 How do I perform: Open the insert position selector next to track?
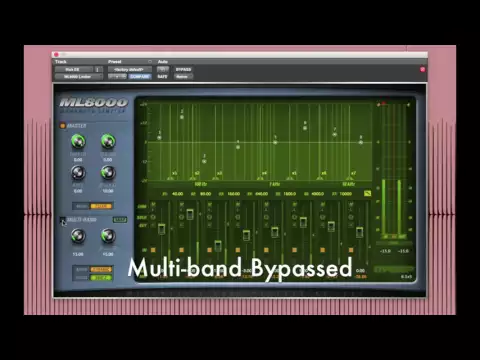point(98,69)
